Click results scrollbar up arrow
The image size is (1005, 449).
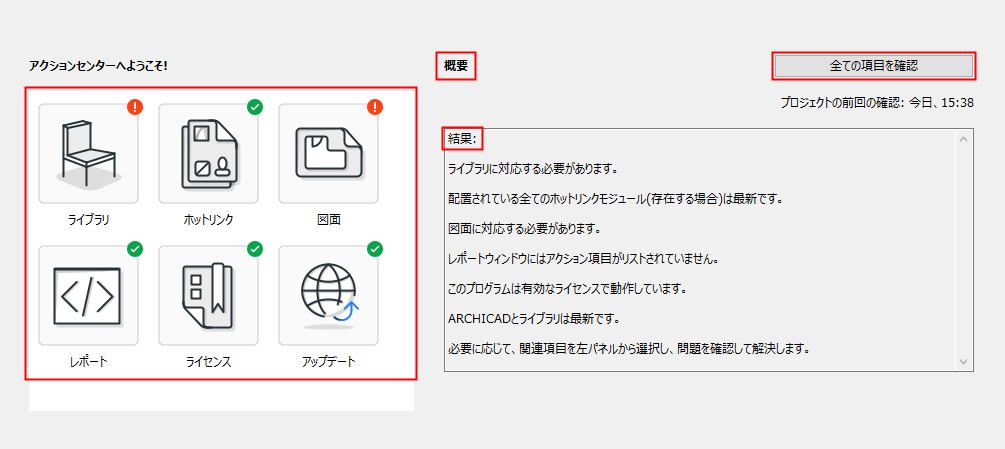click(x=963, y=138)
